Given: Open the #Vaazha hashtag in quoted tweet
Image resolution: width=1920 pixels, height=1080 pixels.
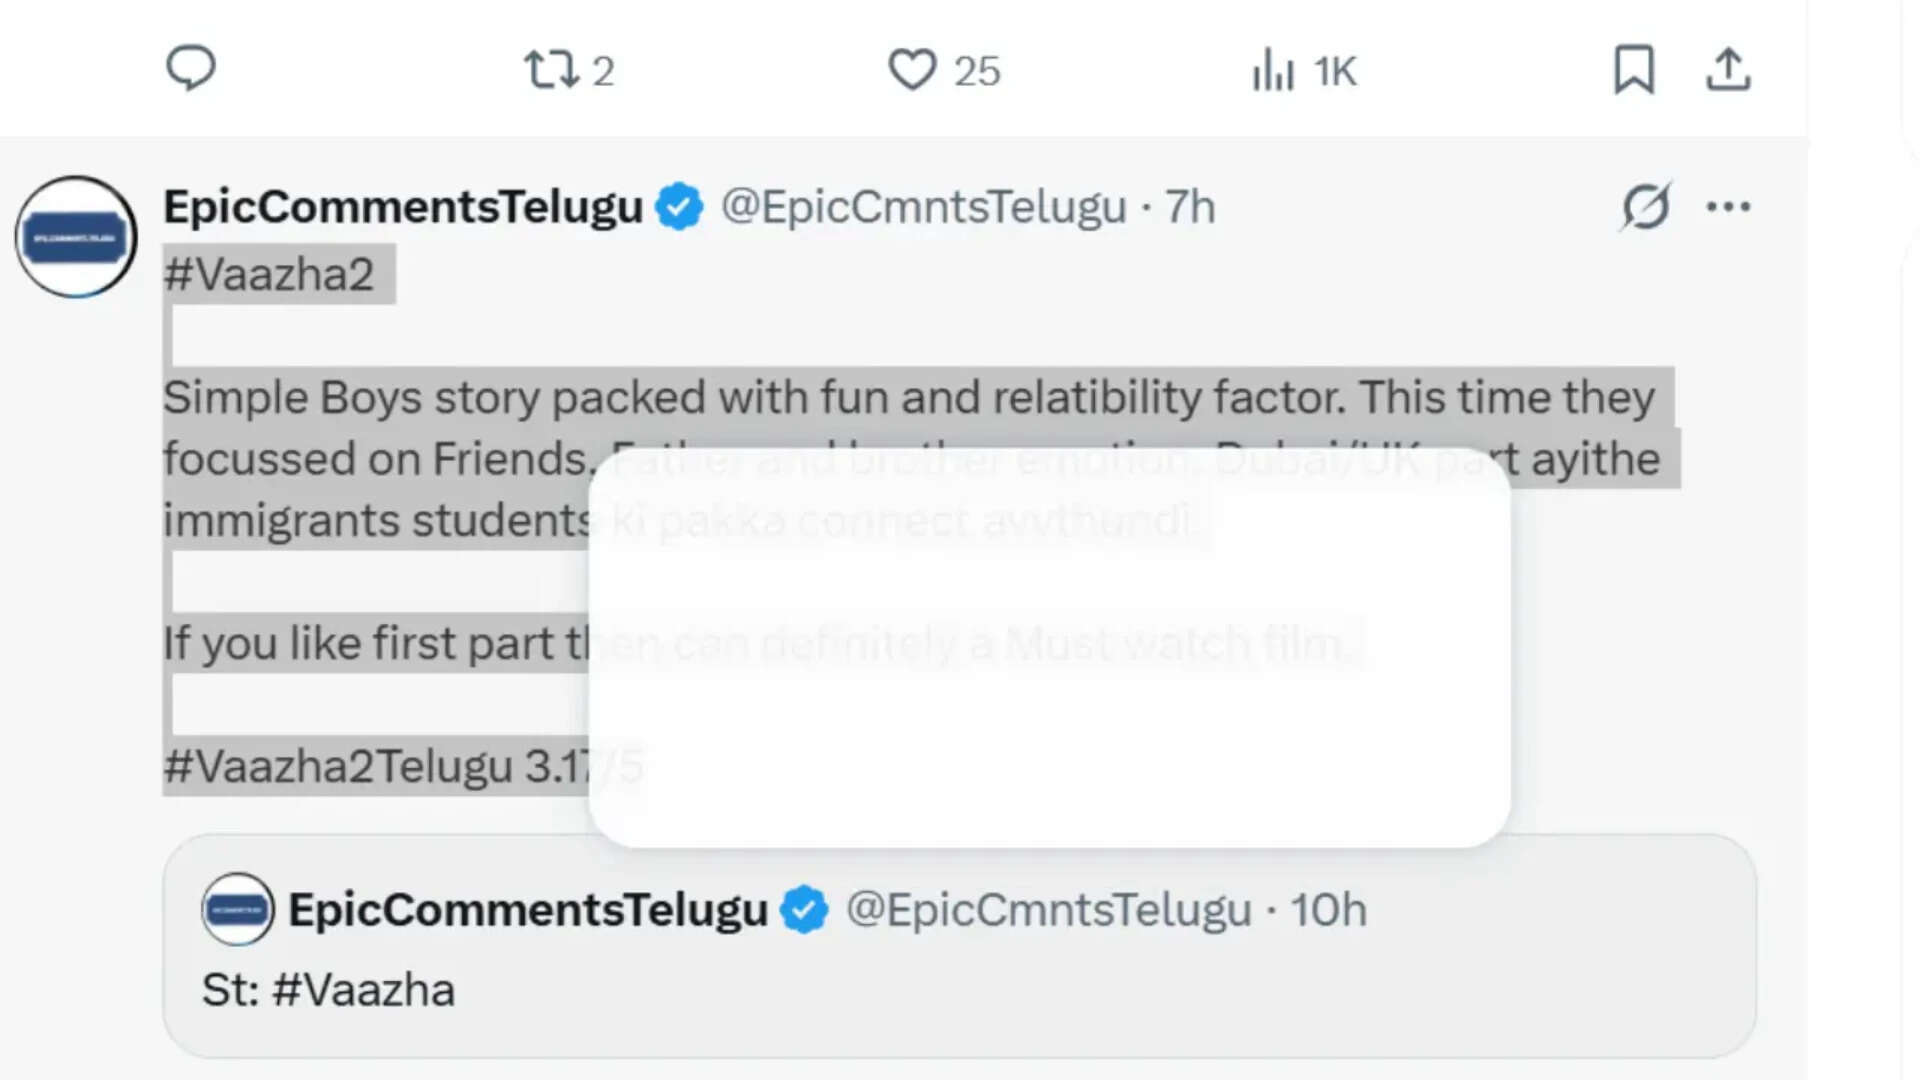Looking at the screenshot, I should (x=364, y=990).
